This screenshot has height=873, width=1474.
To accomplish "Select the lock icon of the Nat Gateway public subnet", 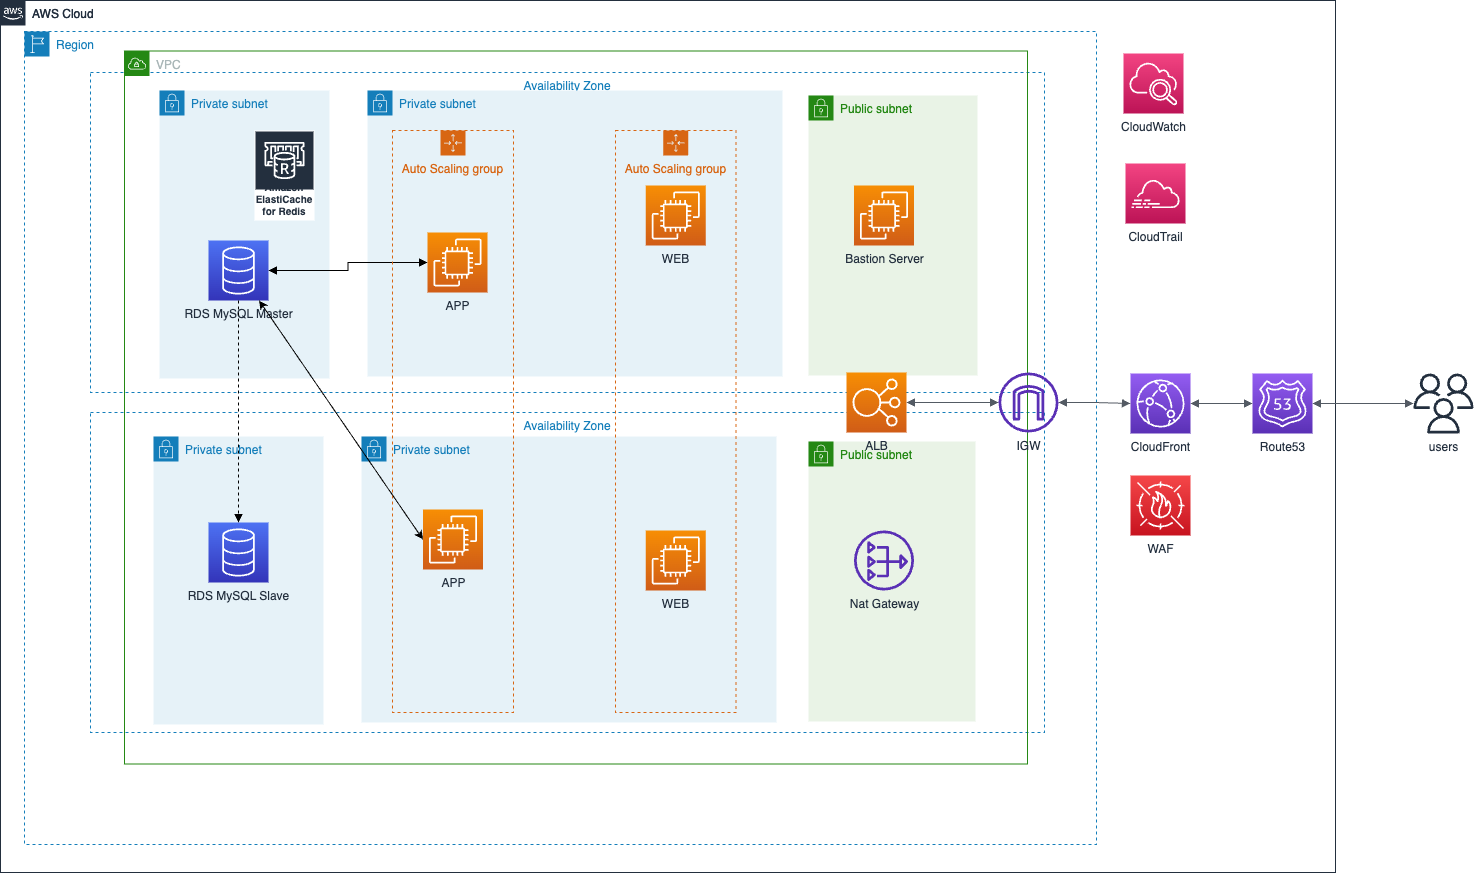I will pos(821,454).
